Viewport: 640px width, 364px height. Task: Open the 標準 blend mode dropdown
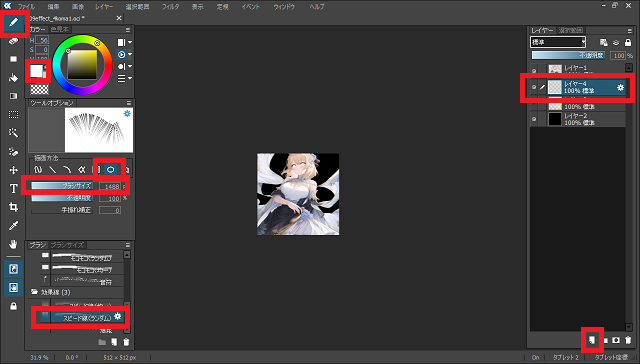(558, 42)
